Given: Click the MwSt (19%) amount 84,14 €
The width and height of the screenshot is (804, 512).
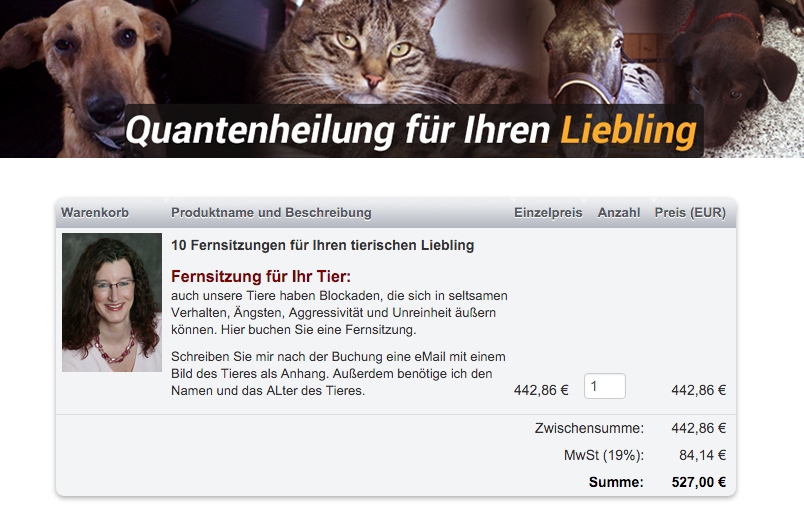Looking at the screenshot, I should pyautogui.click(x=702, y=455).
